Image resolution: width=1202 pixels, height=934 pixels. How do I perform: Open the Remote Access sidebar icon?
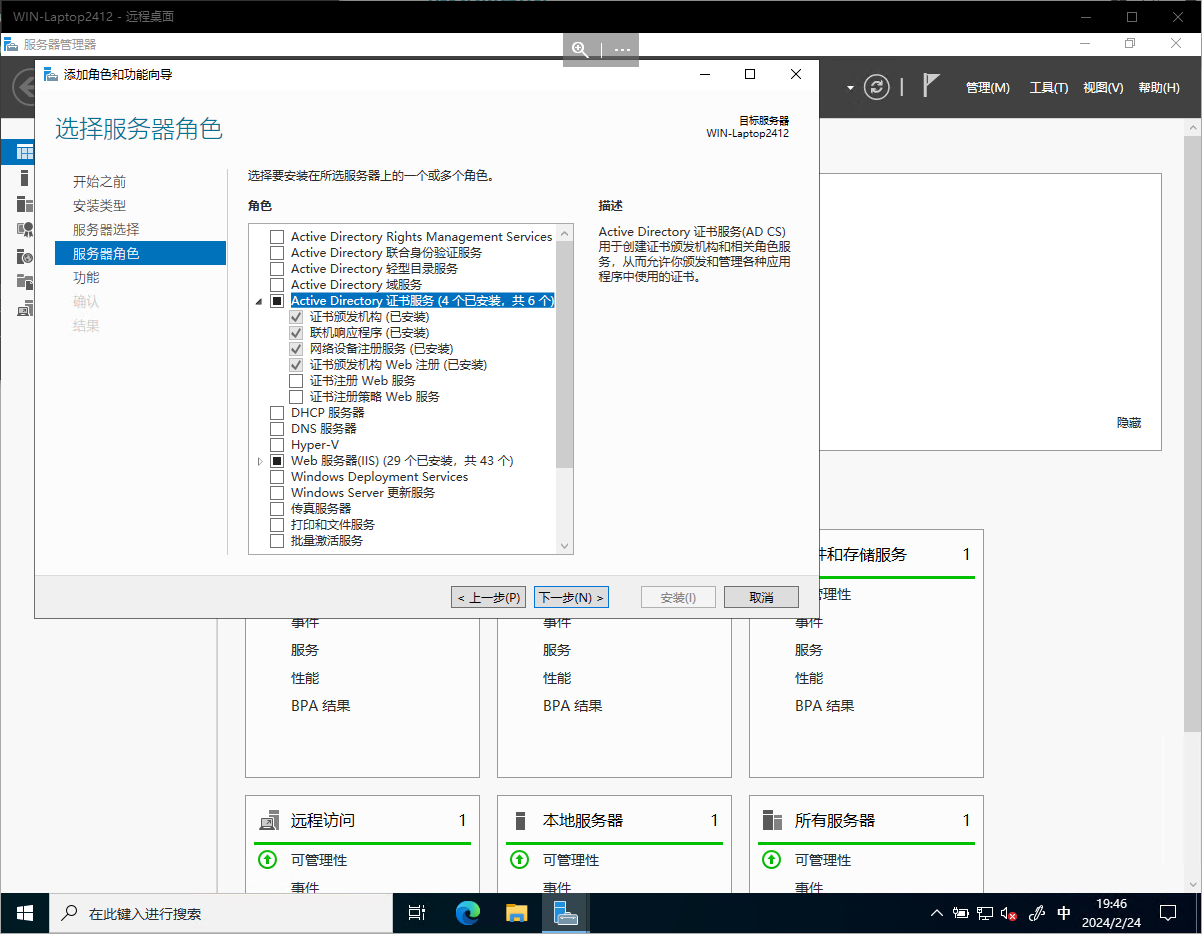(x=25, y=308)
